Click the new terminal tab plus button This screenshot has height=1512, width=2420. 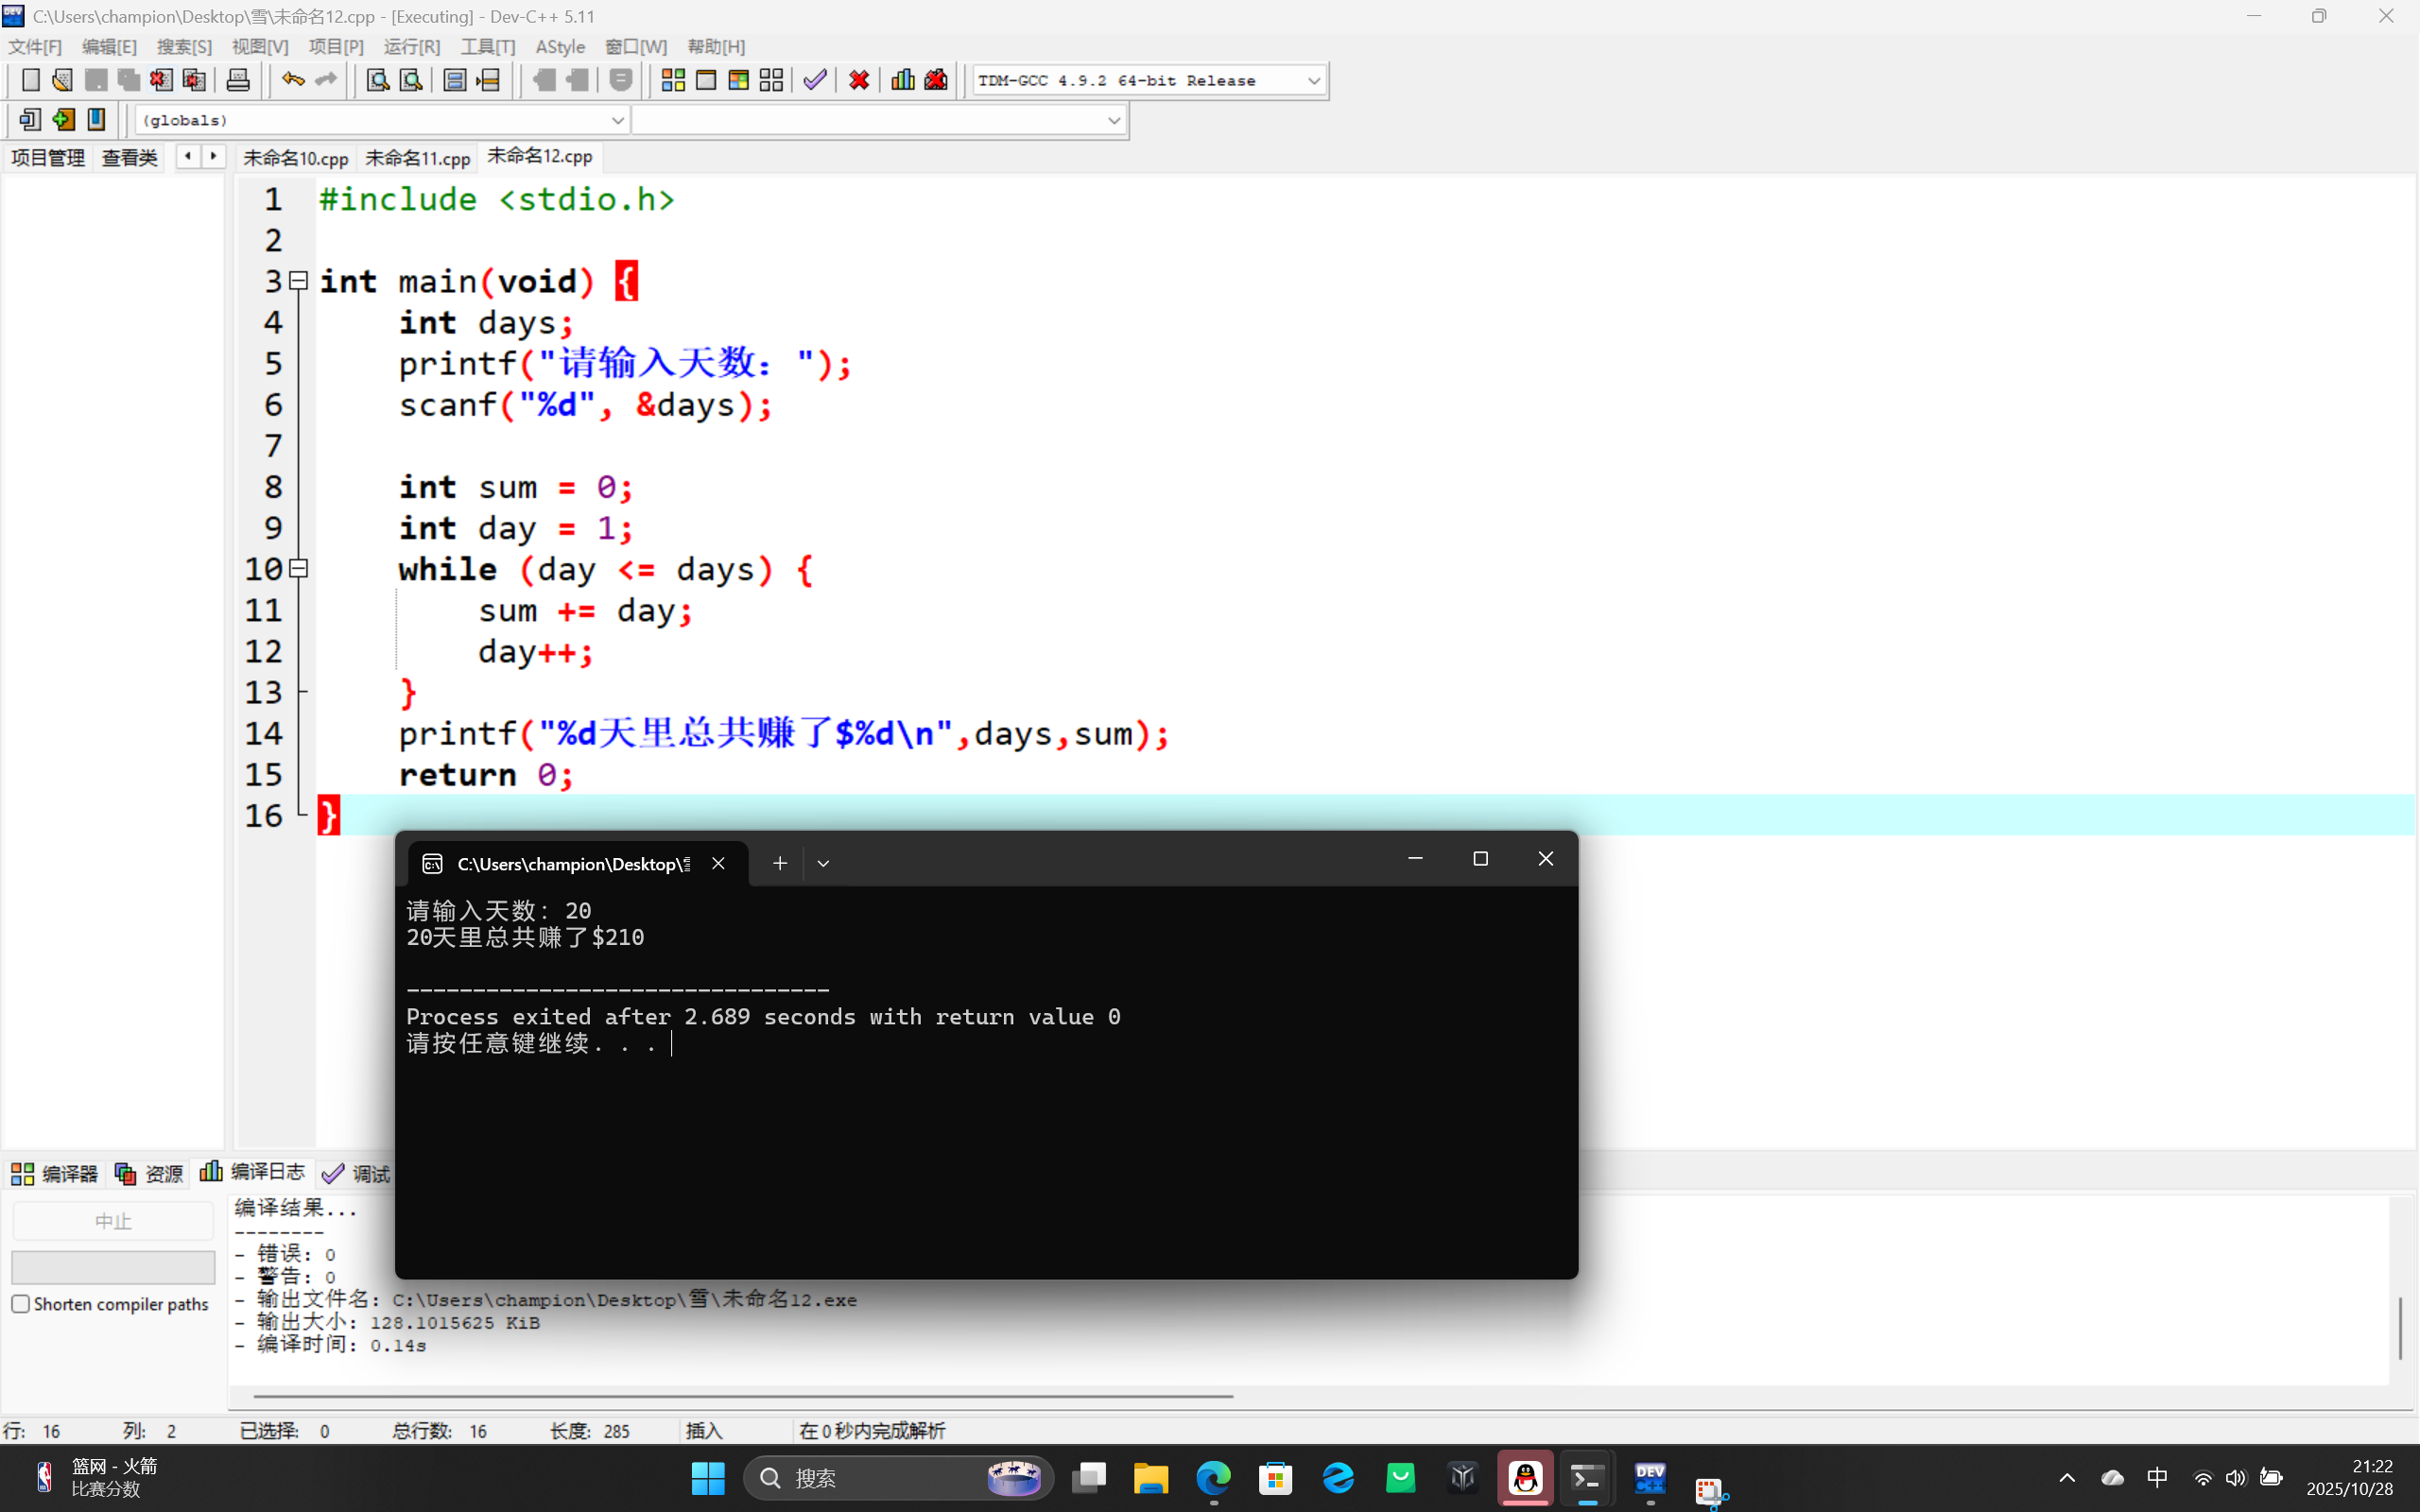click(780, 863)
